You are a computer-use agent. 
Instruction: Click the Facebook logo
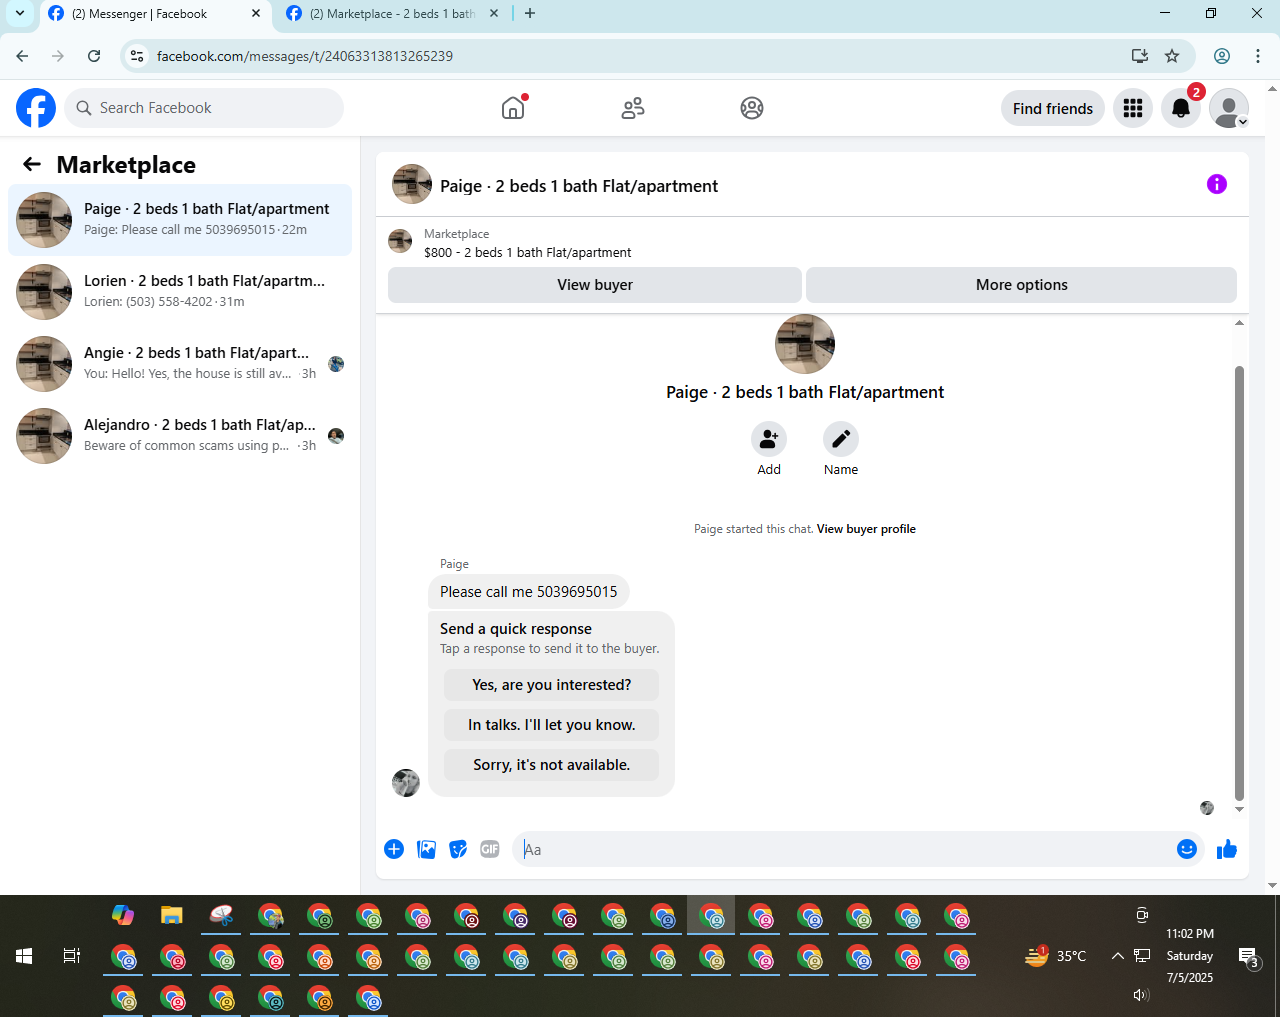click(x=36, y=108)
